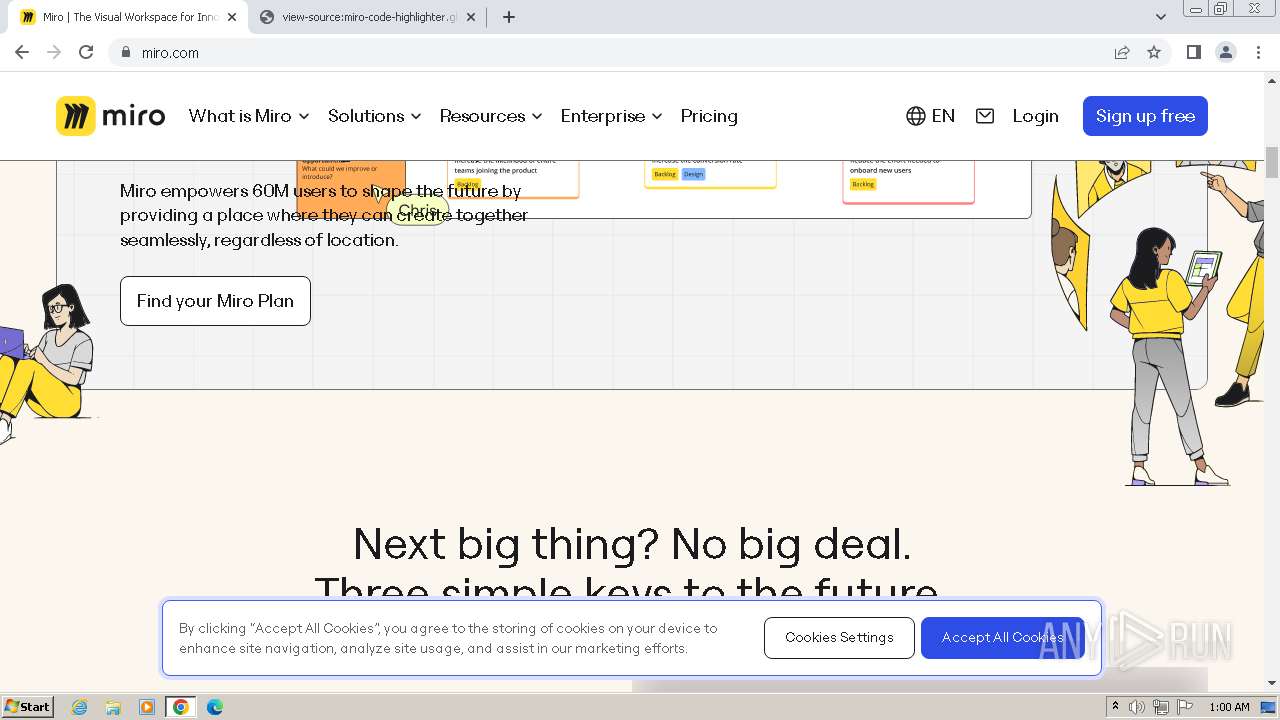
Task: Click Sign up free button
Action: [x=1145, y=116]
